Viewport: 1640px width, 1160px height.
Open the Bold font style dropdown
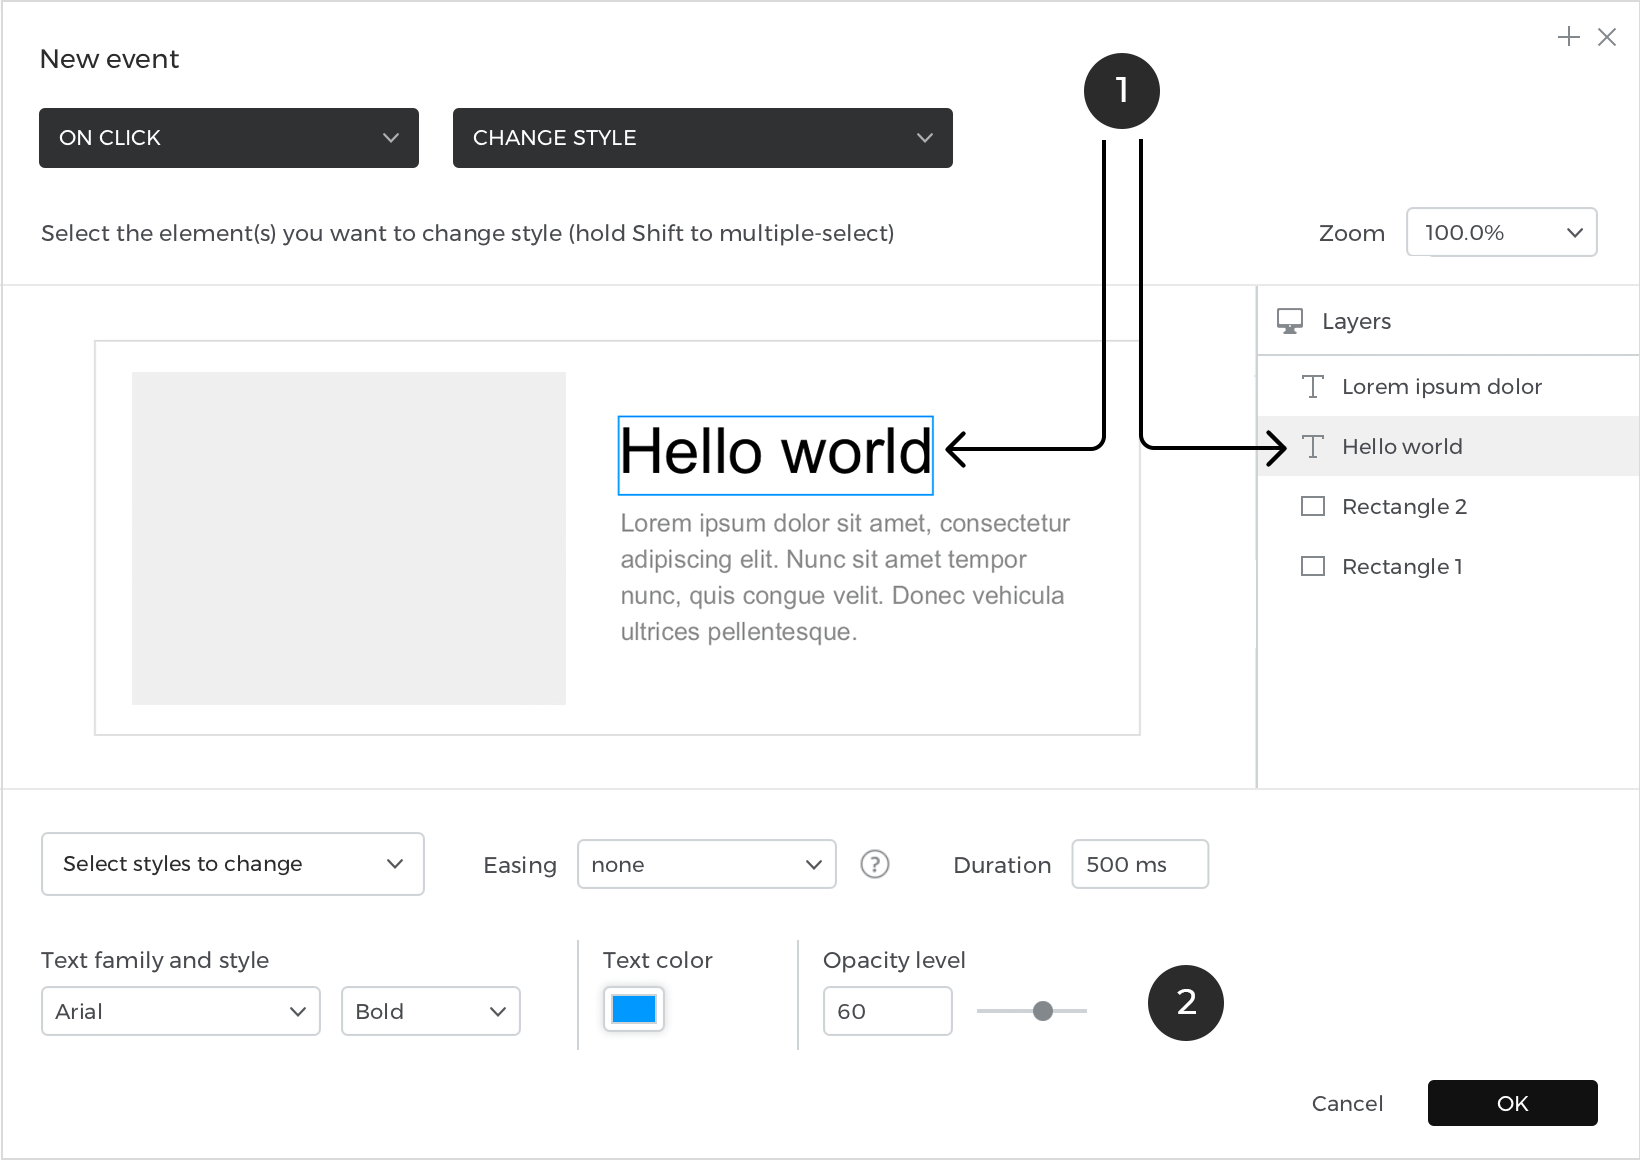coord(431,1011)
